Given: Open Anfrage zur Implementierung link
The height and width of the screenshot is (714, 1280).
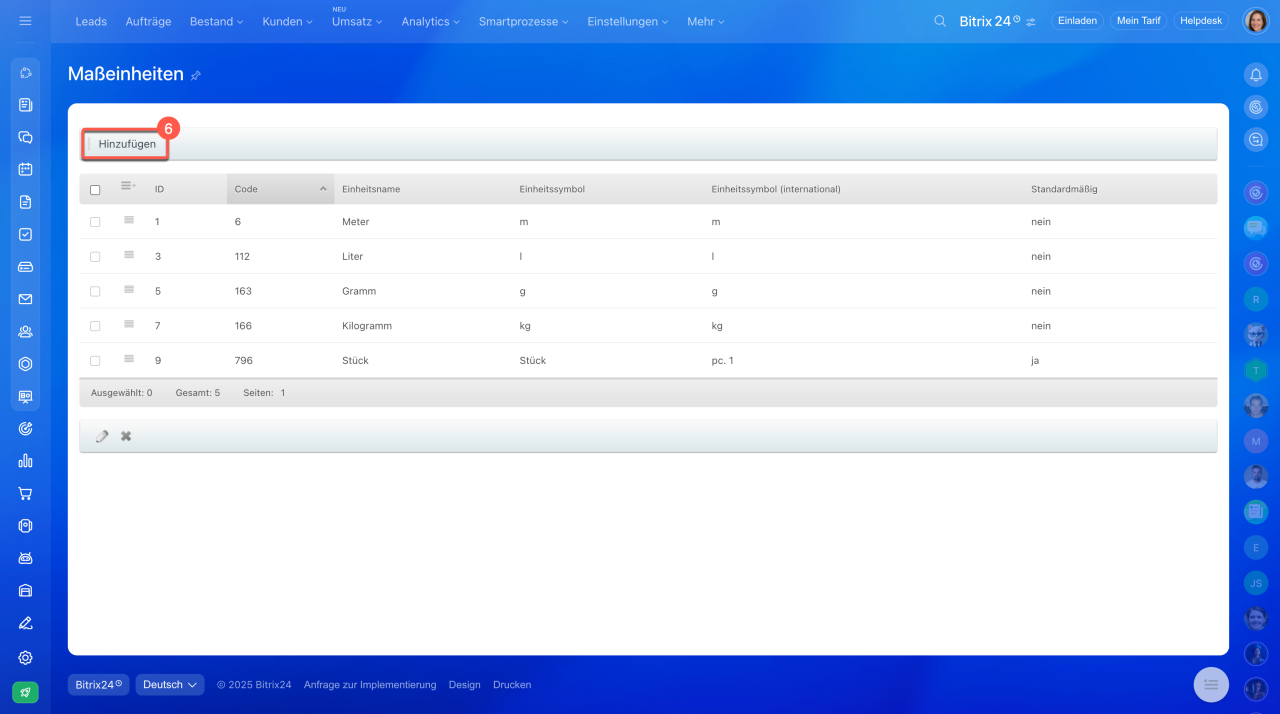Looking at the screenshot, I should point(370,685).
